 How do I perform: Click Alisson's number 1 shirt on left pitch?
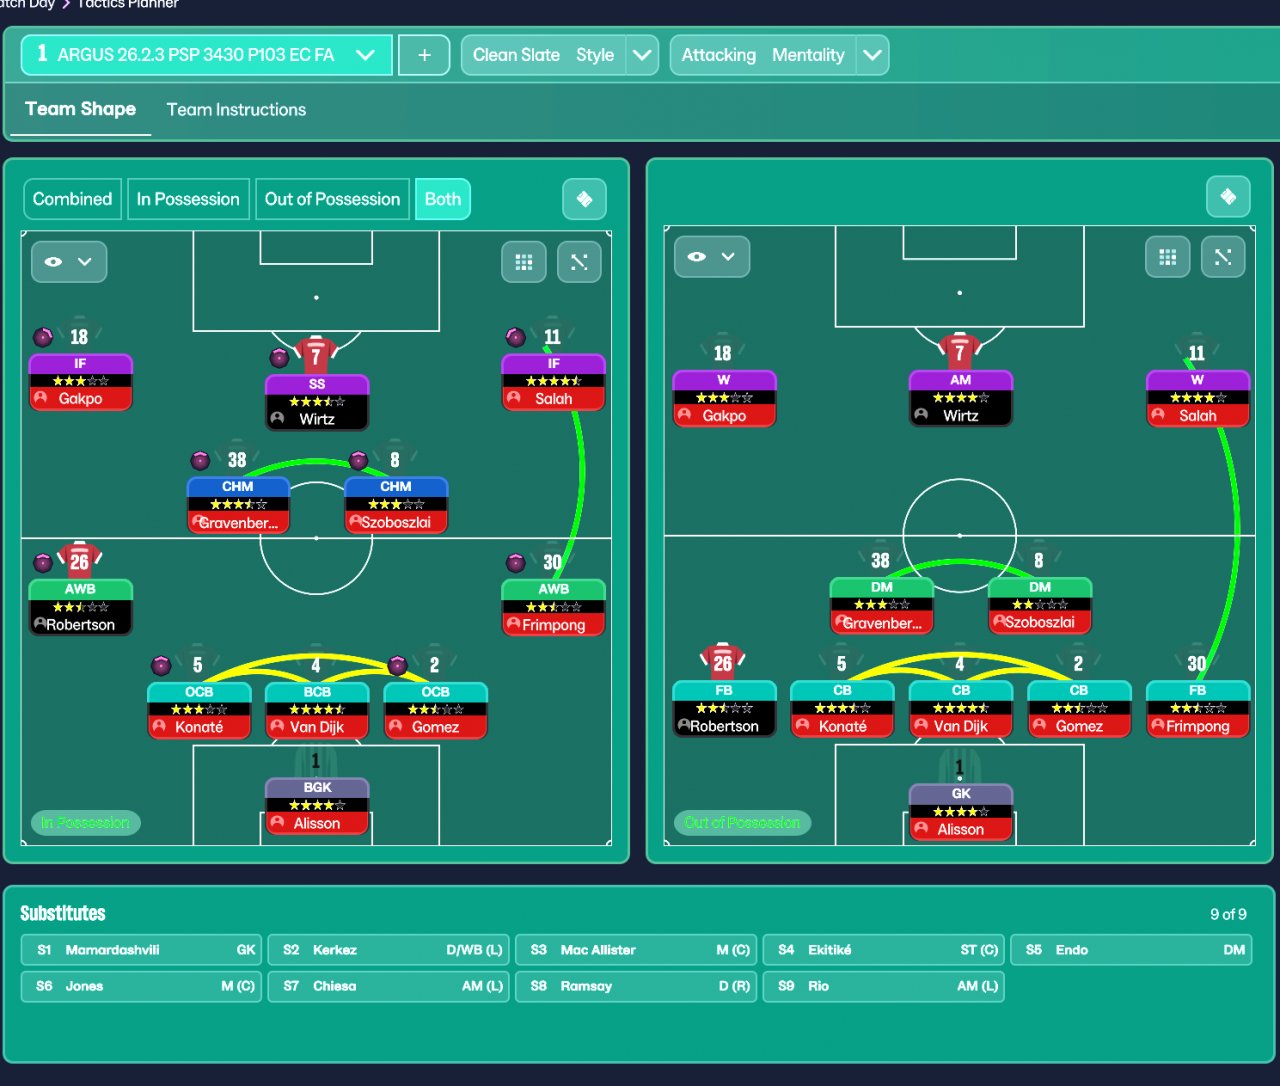(316, 761)
